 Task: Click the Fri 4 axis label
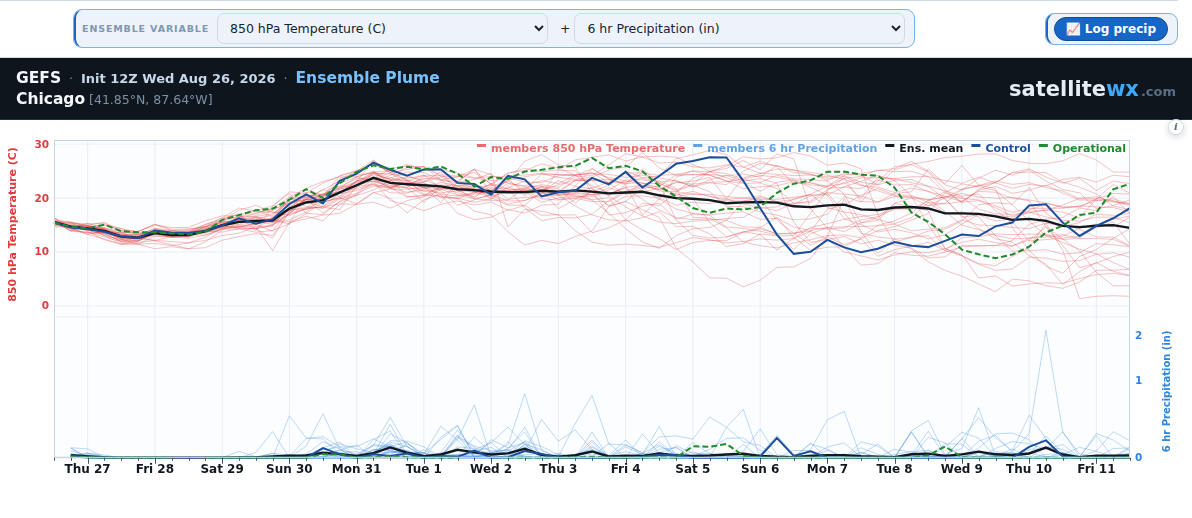pos(625,469)
